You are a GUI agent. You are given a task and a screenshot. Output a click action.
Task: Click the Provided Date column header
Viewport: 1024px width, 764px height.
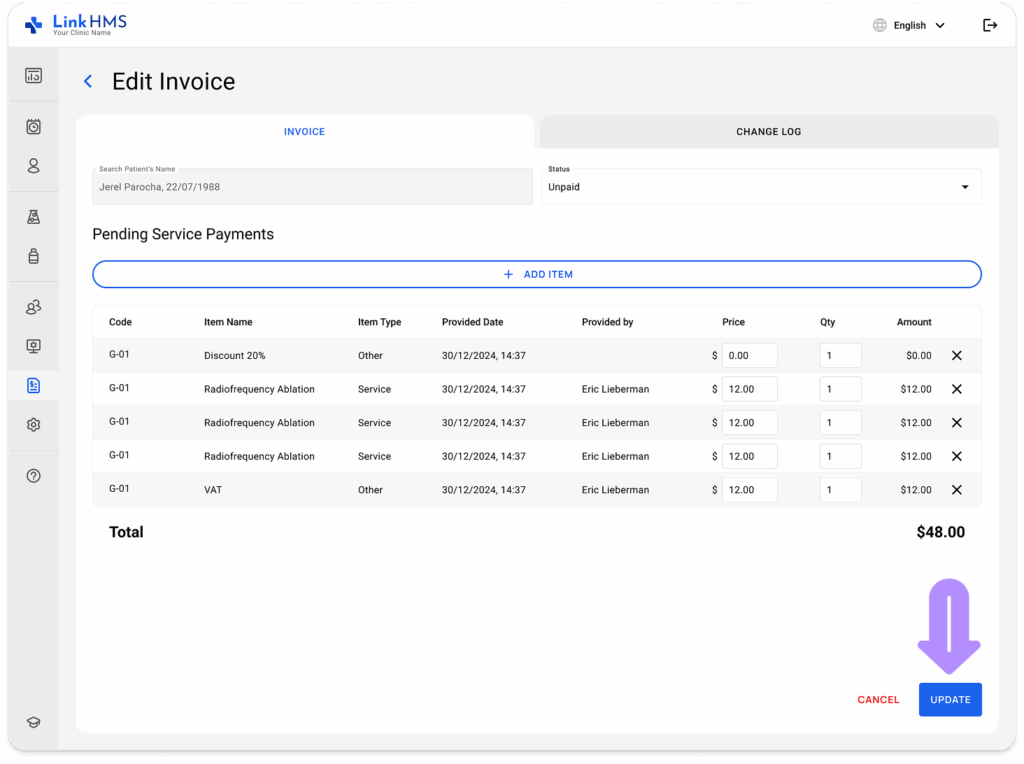[472, 322]
